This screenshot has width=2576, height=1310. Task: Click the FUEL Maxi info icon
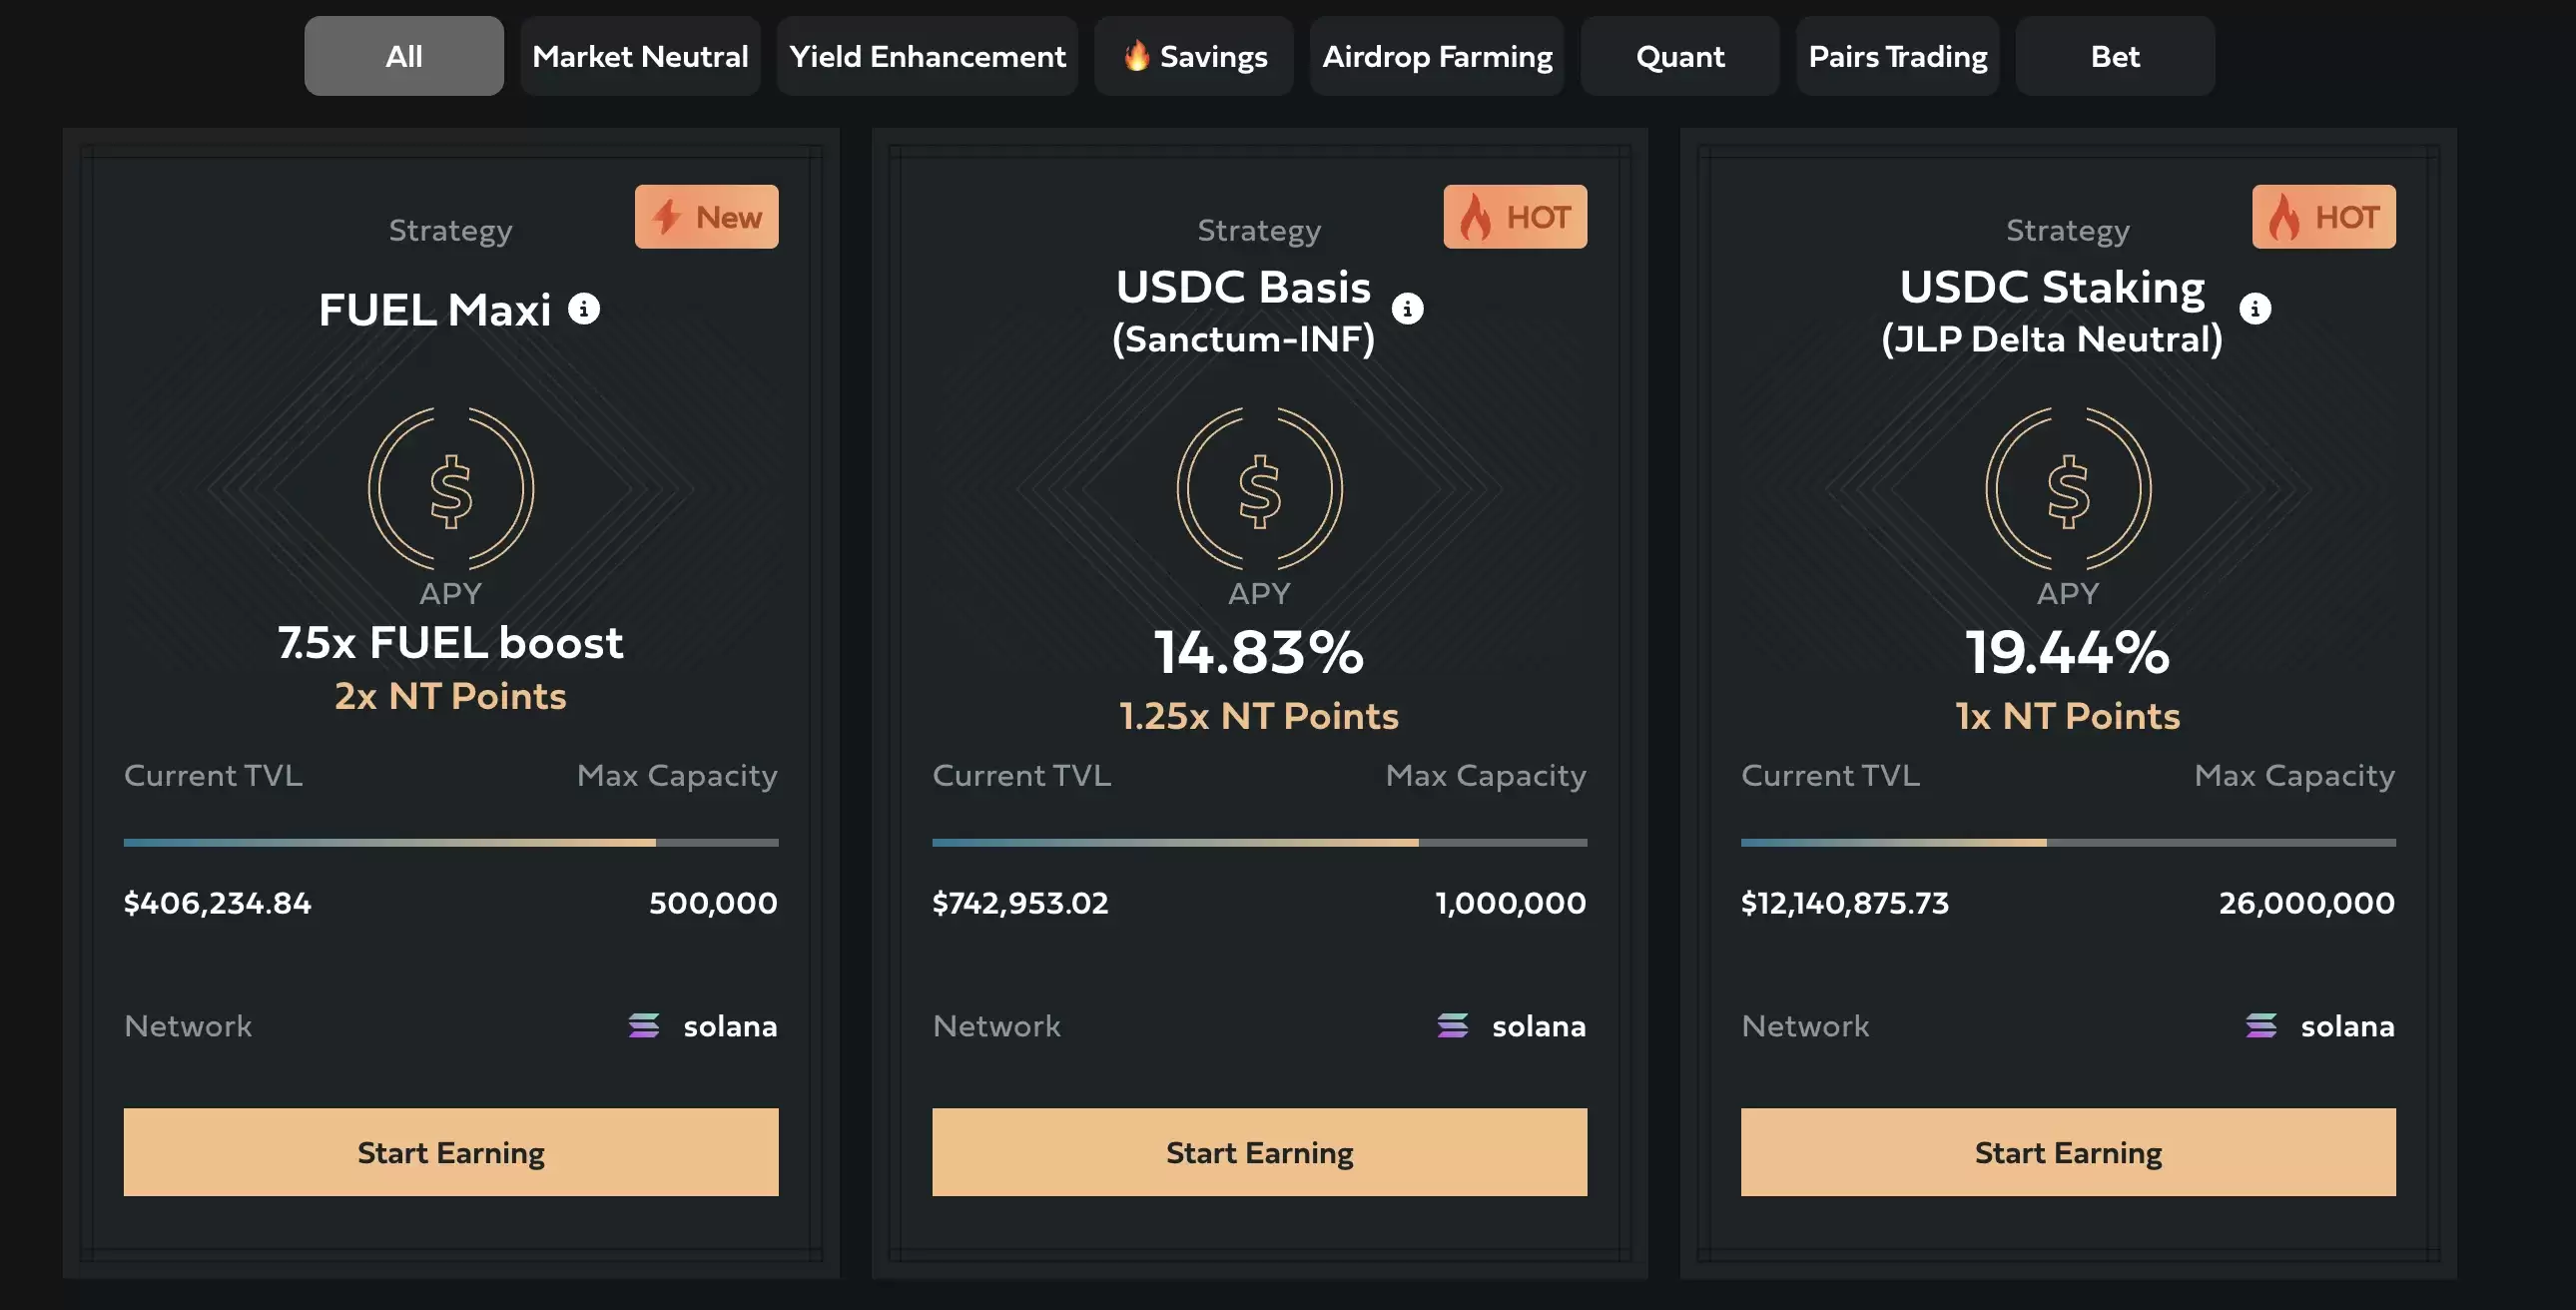coord(584,309)
